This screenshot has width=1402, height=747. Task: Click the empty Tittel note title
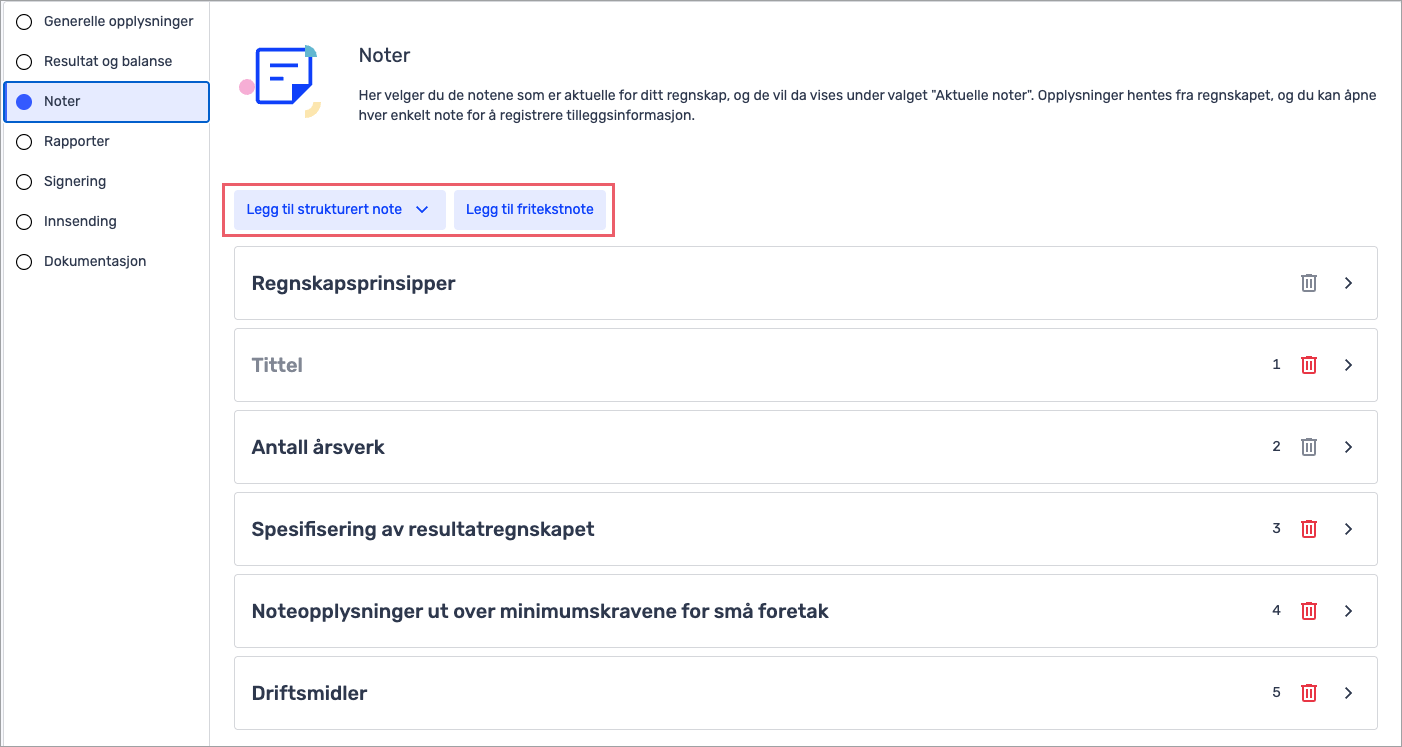(x=277, y=365)
